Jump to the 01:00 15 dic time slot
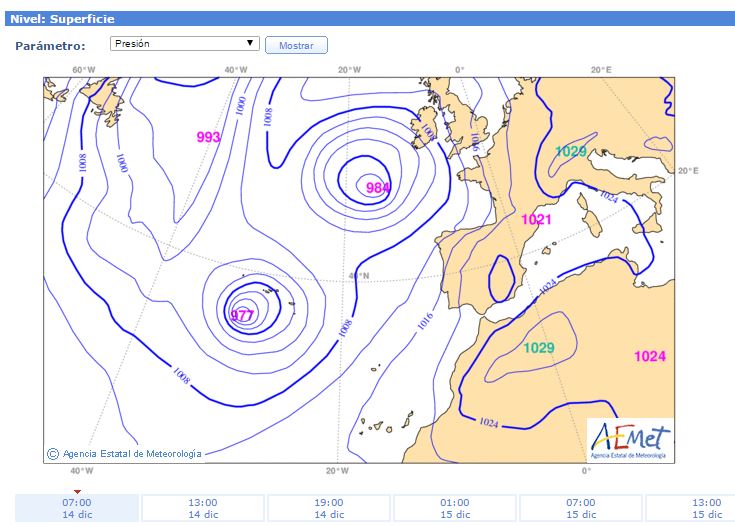The width and height of the screenshot is (735, 525). tap(455, 508)
